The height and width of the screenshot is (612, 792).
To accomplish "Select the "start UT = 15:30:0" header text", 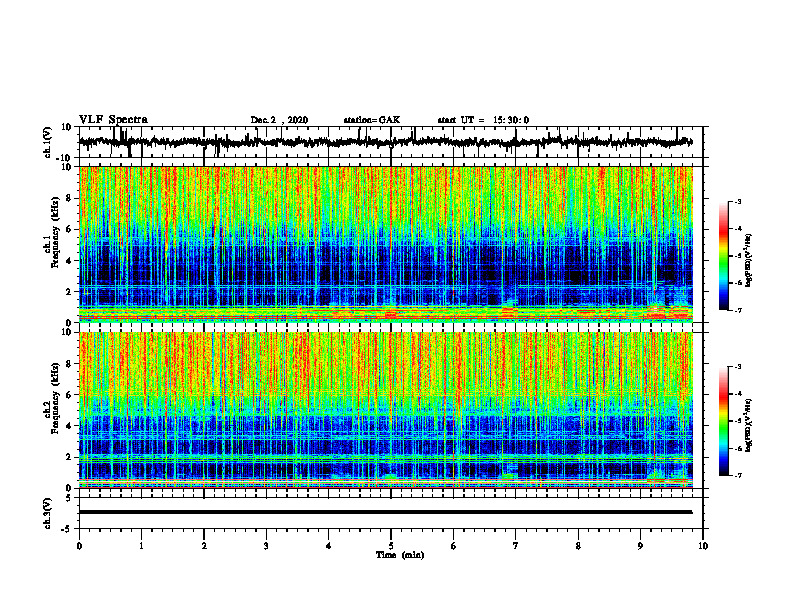I will point(483,120).
